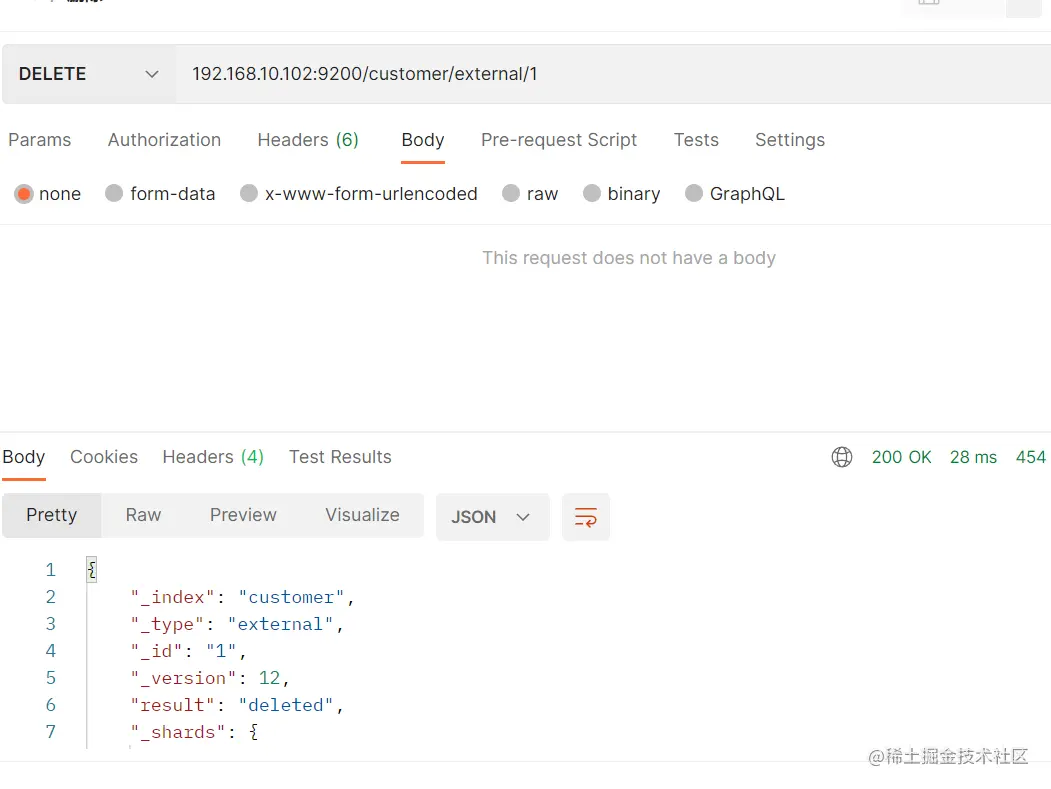
Task: Open the Authorization tab
Action: [x=164, y=139]
